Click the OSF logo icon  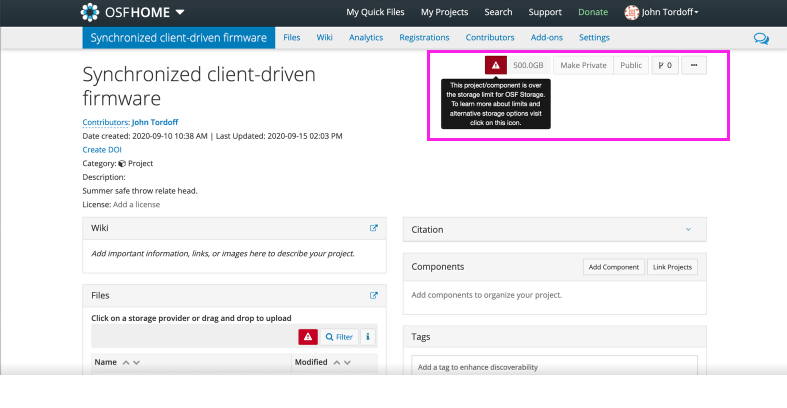[x=90, y=12]
